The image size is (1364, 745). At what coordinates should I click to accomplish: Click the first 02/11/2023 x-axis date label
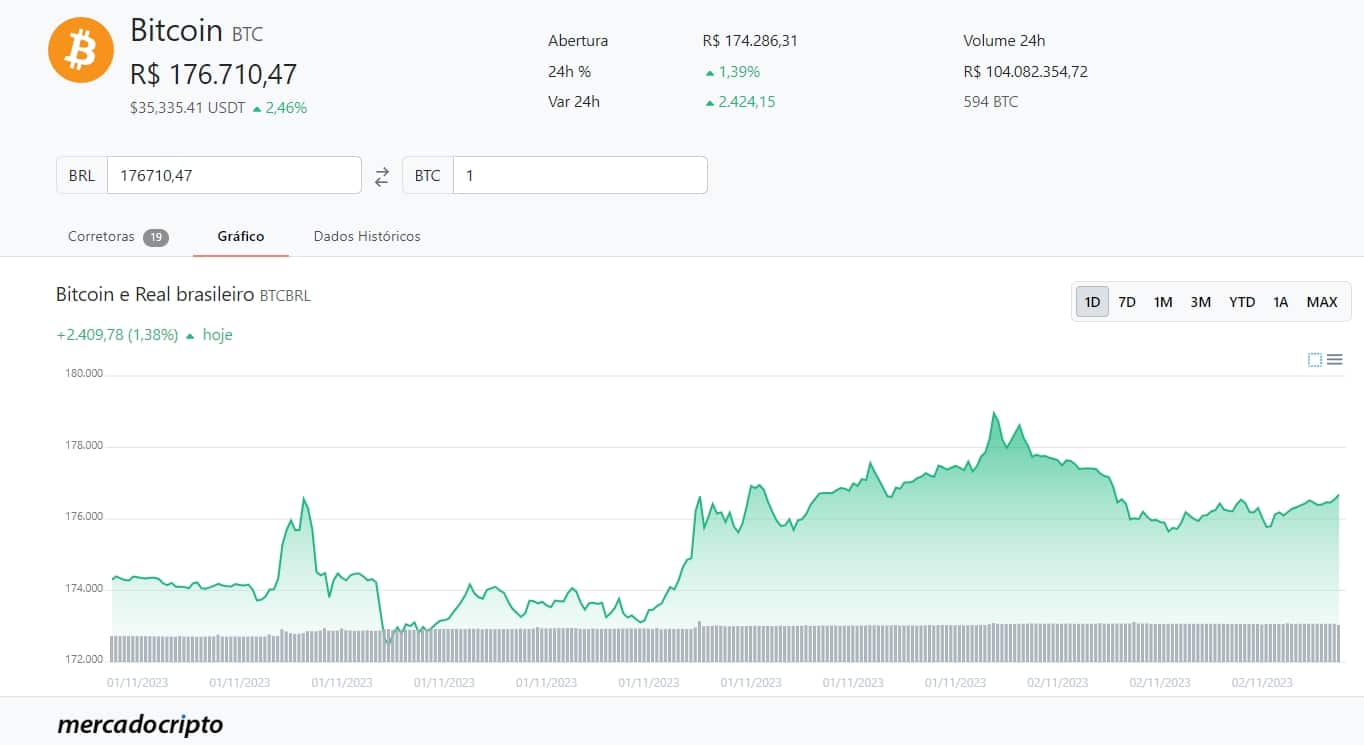1058,683
